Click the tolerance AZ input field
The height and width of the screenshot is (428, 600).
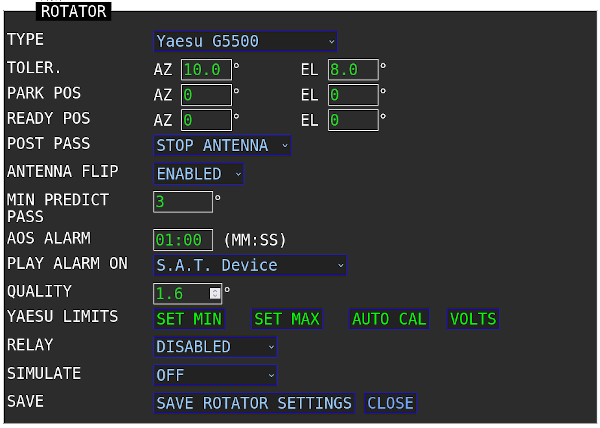tap(205, 70)
